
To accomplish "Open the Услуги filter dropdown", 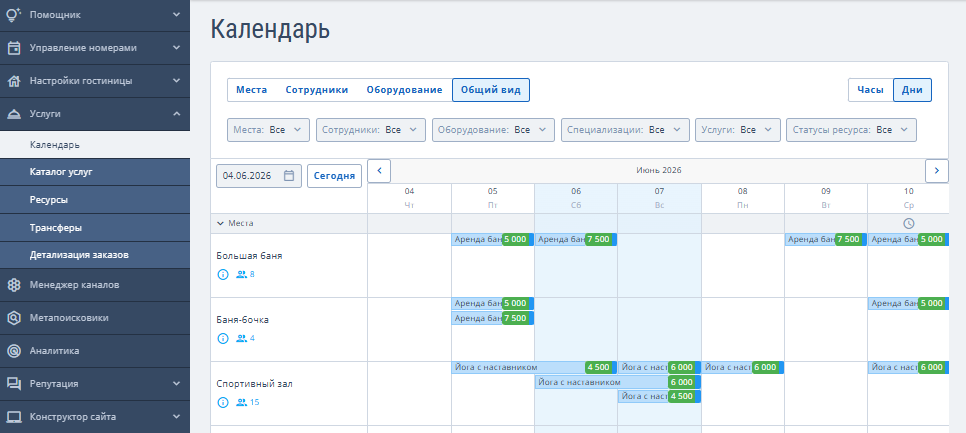I will pos(738,130).
